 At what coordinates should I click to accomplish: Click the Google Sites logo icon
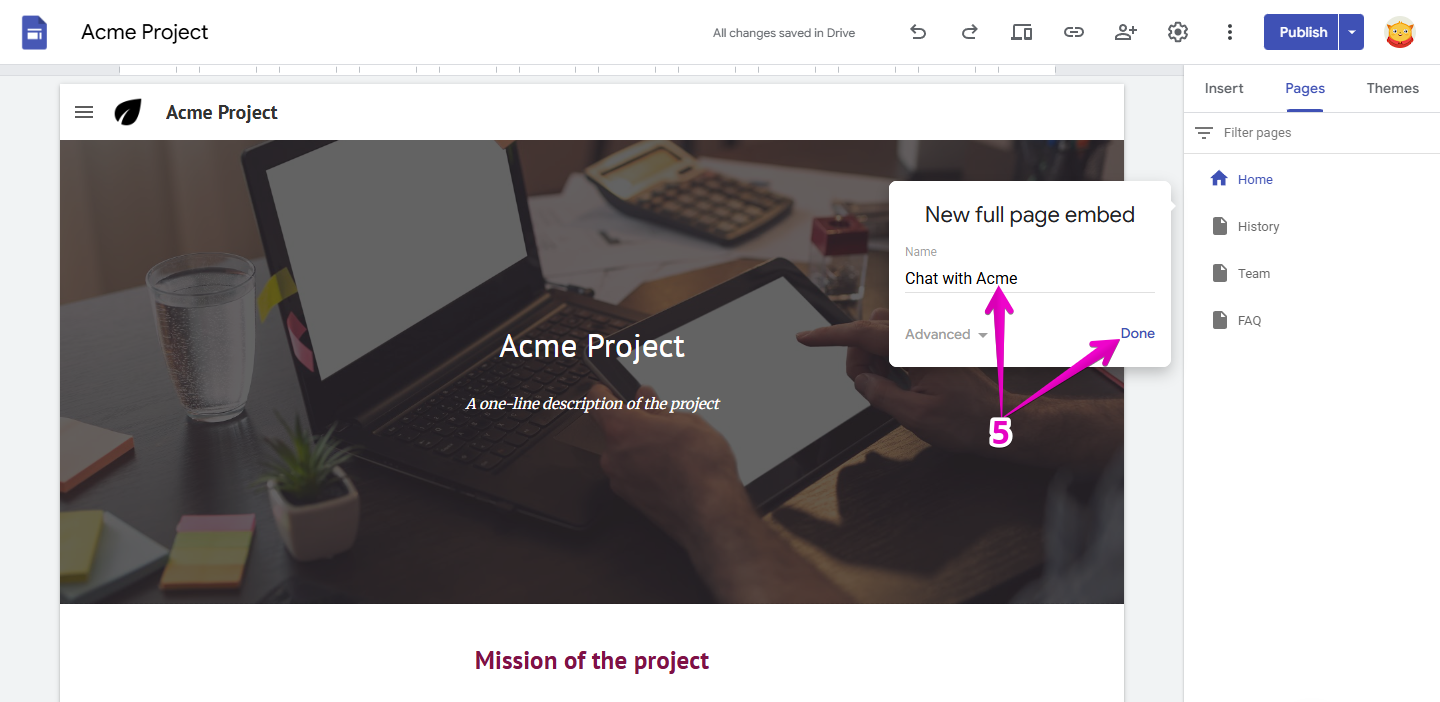pyautogui.click(x=35, y=32)
